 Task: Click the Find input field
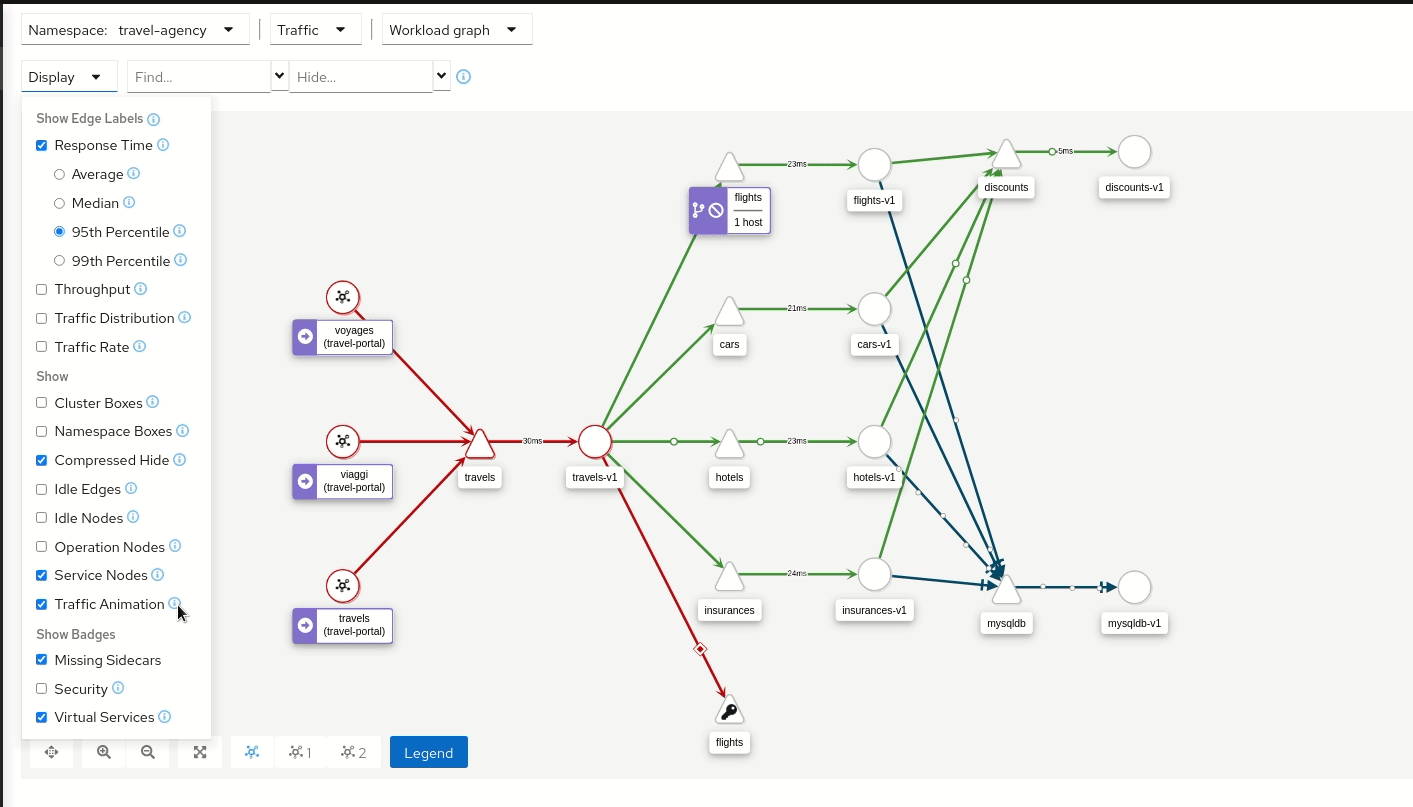[198, 77]
